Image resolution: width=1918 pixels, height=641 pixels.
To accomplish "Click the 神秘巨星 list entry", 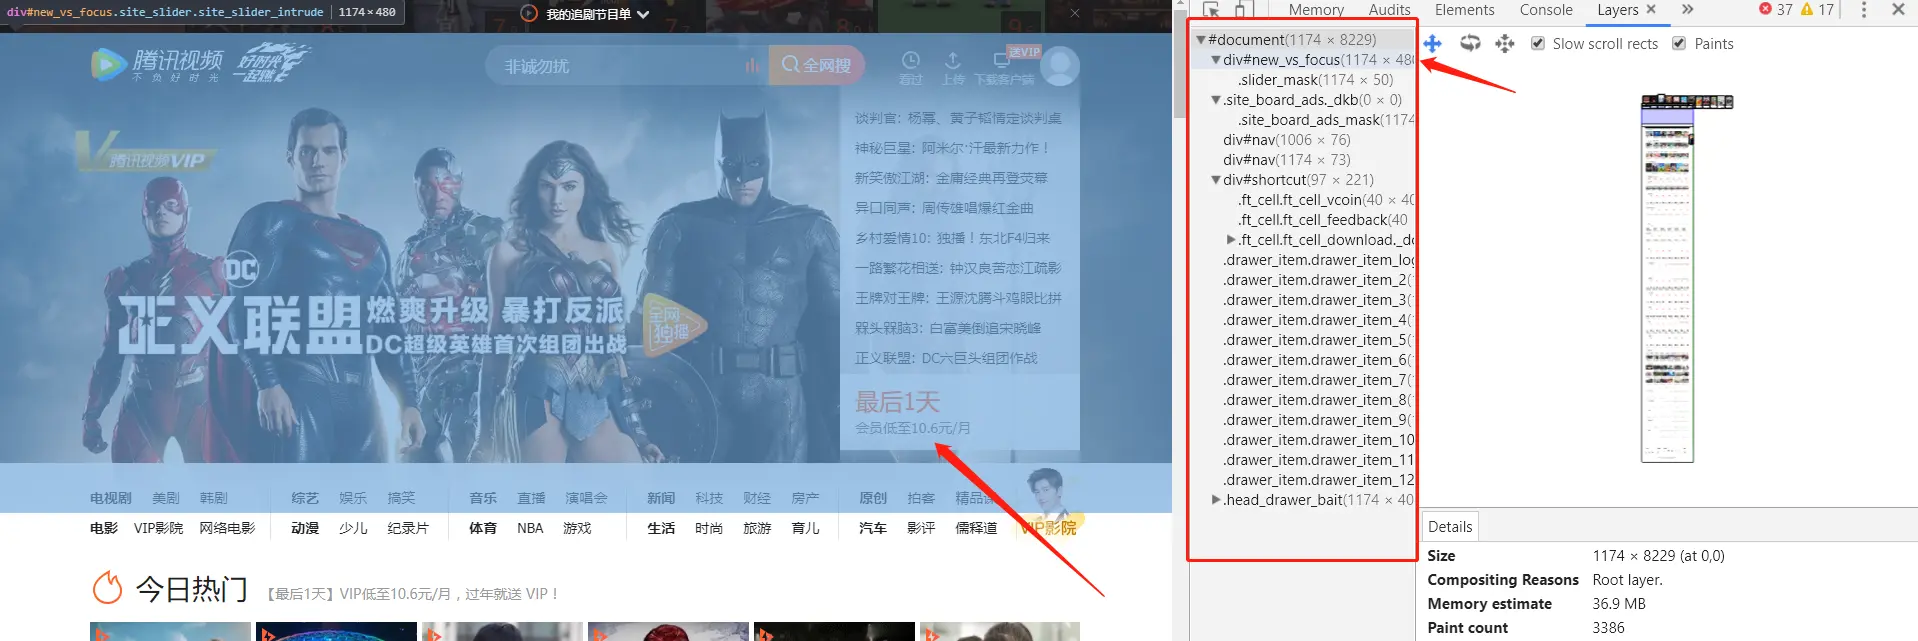I will click(953, 148).
